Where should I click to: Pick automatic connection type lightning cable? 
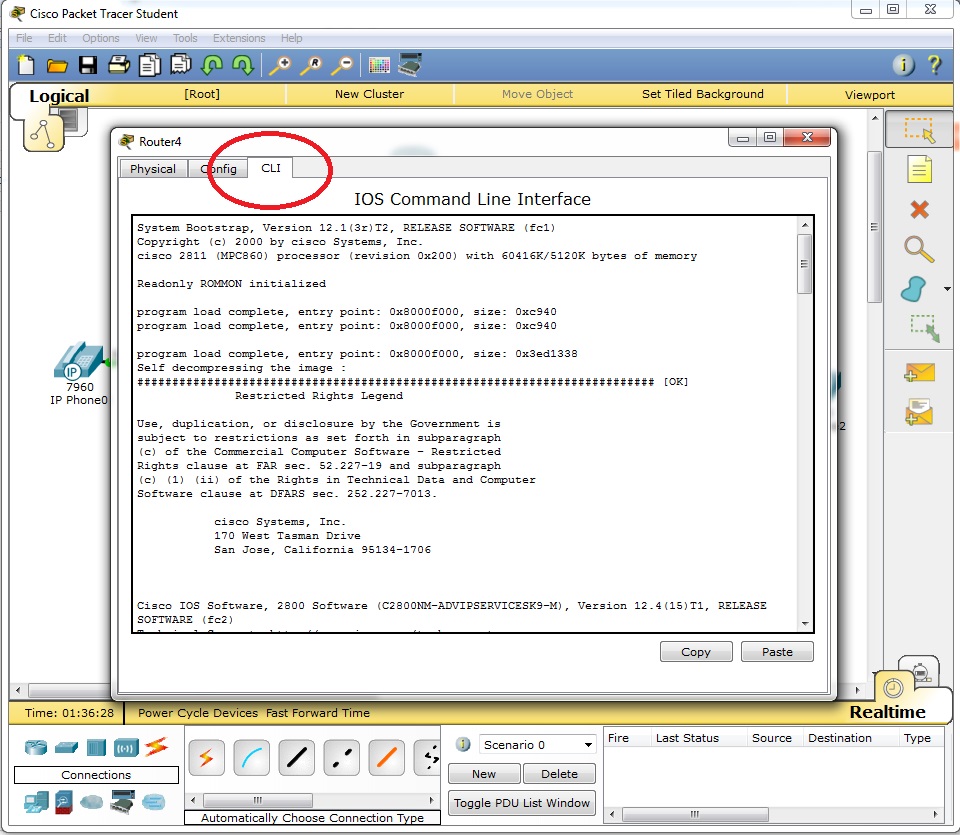[x=207, y=758]
